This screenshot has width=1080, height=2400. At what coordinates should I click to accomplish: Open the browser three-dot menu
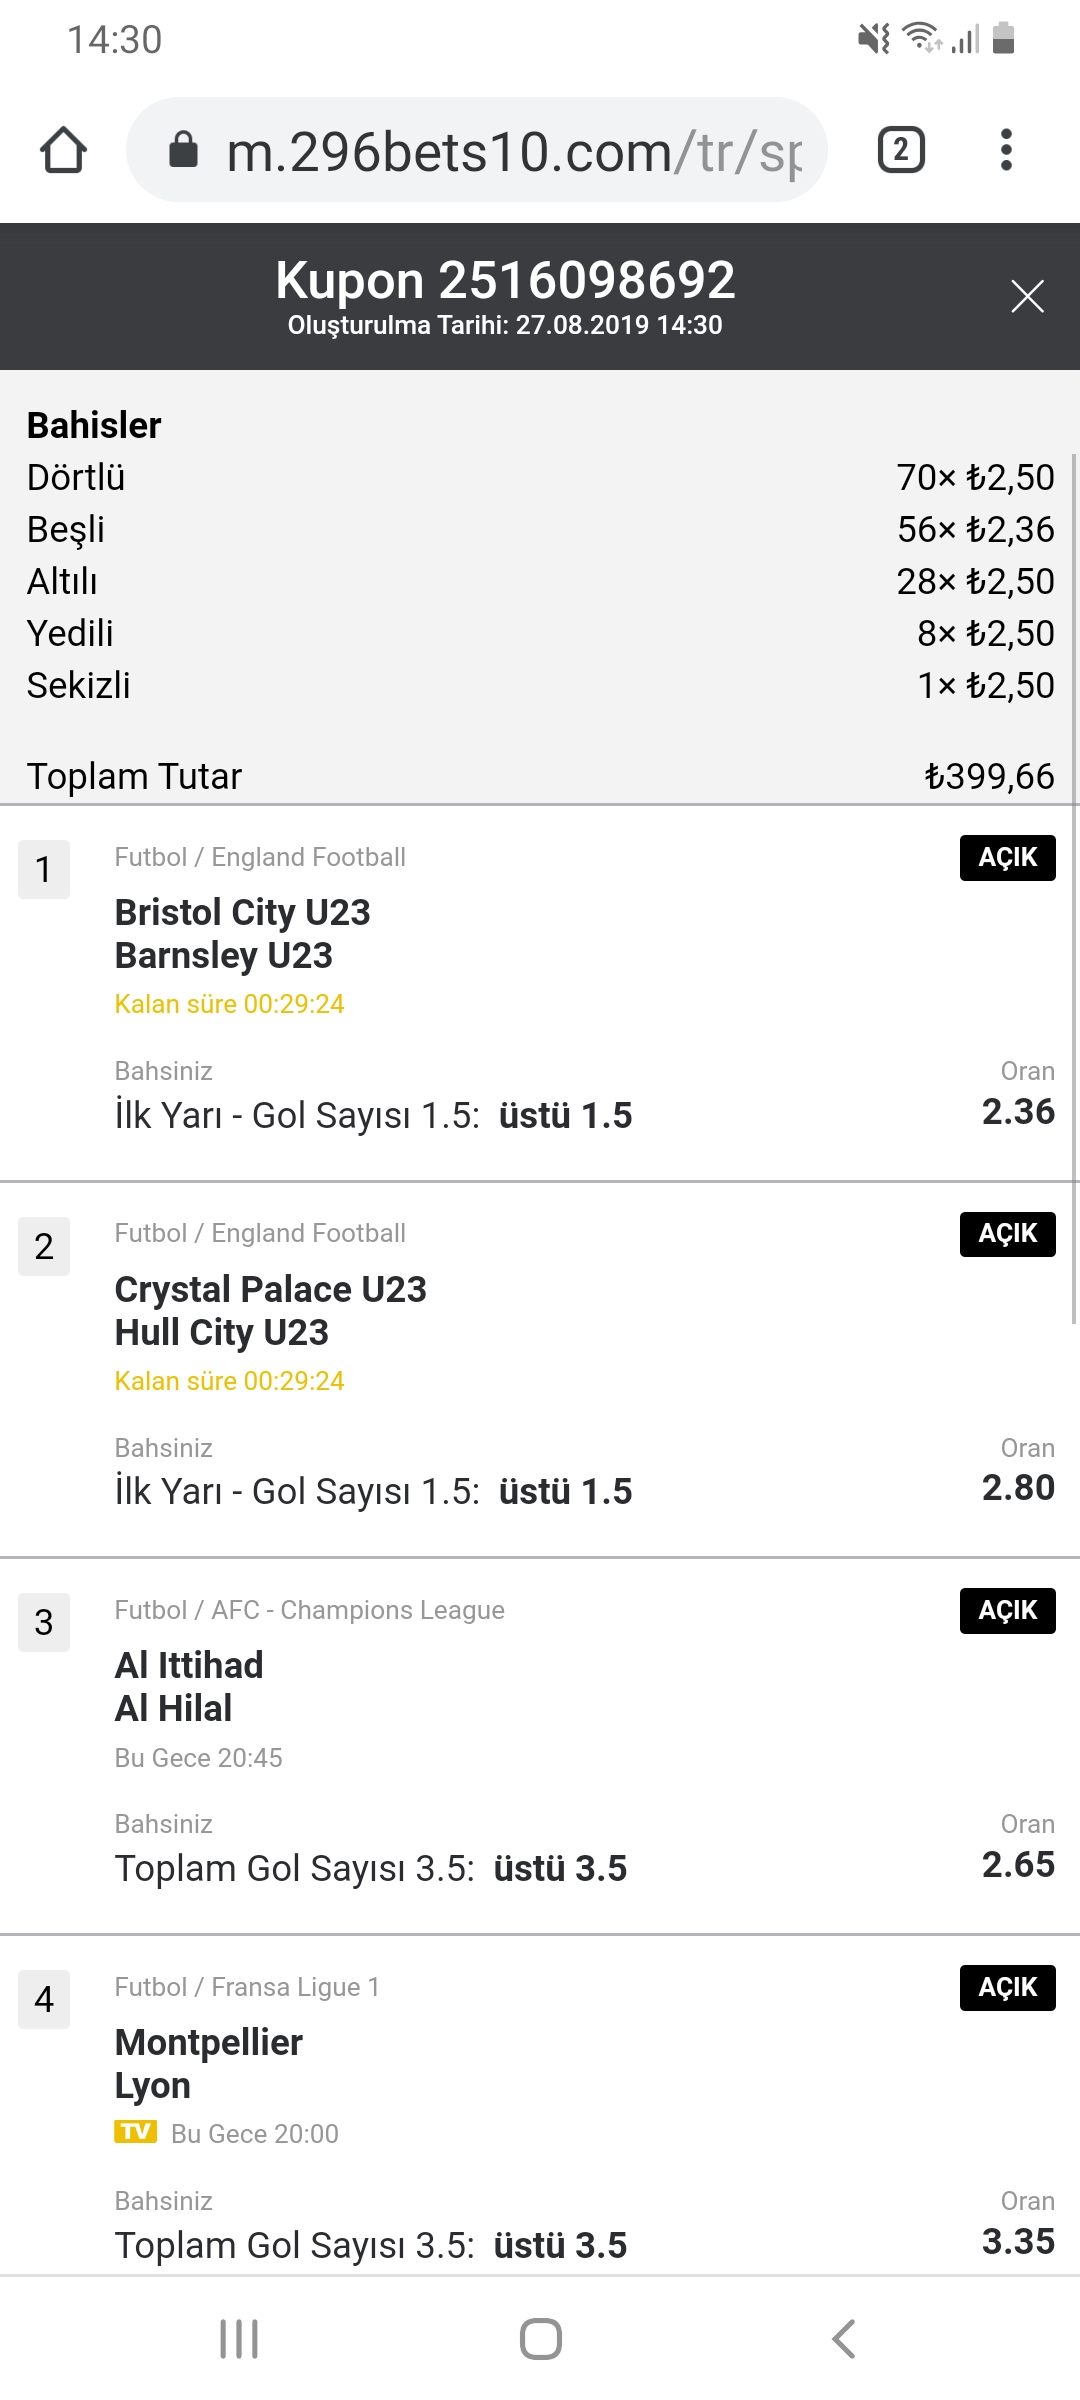click(x=1006, y=150)
